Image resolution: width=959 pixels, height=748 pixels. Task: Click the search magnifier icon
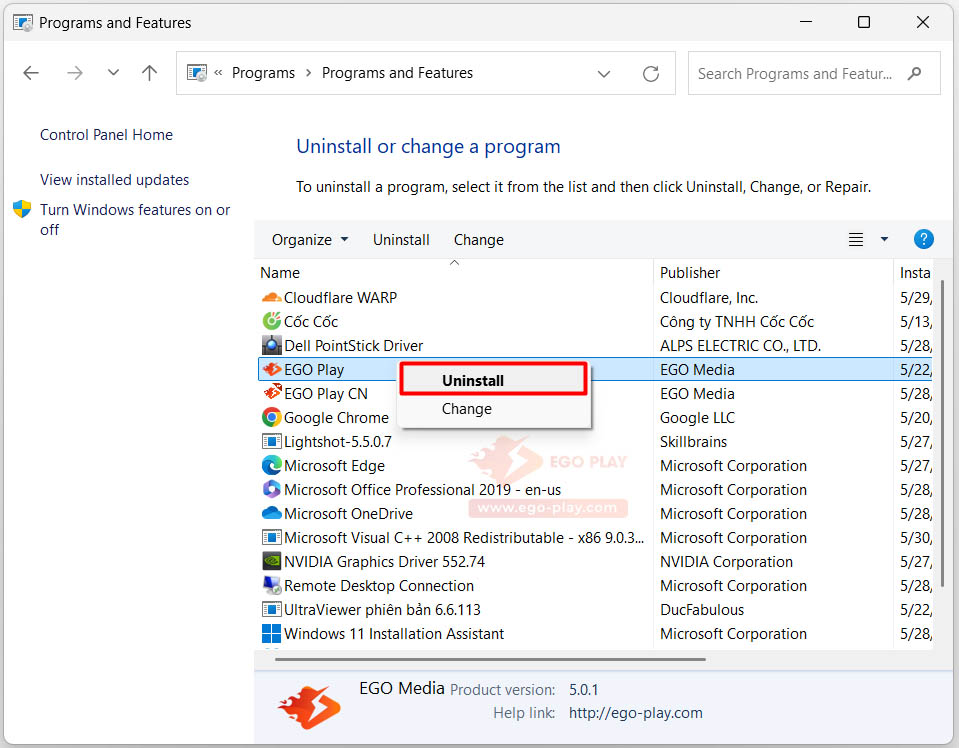click(914, 73)
